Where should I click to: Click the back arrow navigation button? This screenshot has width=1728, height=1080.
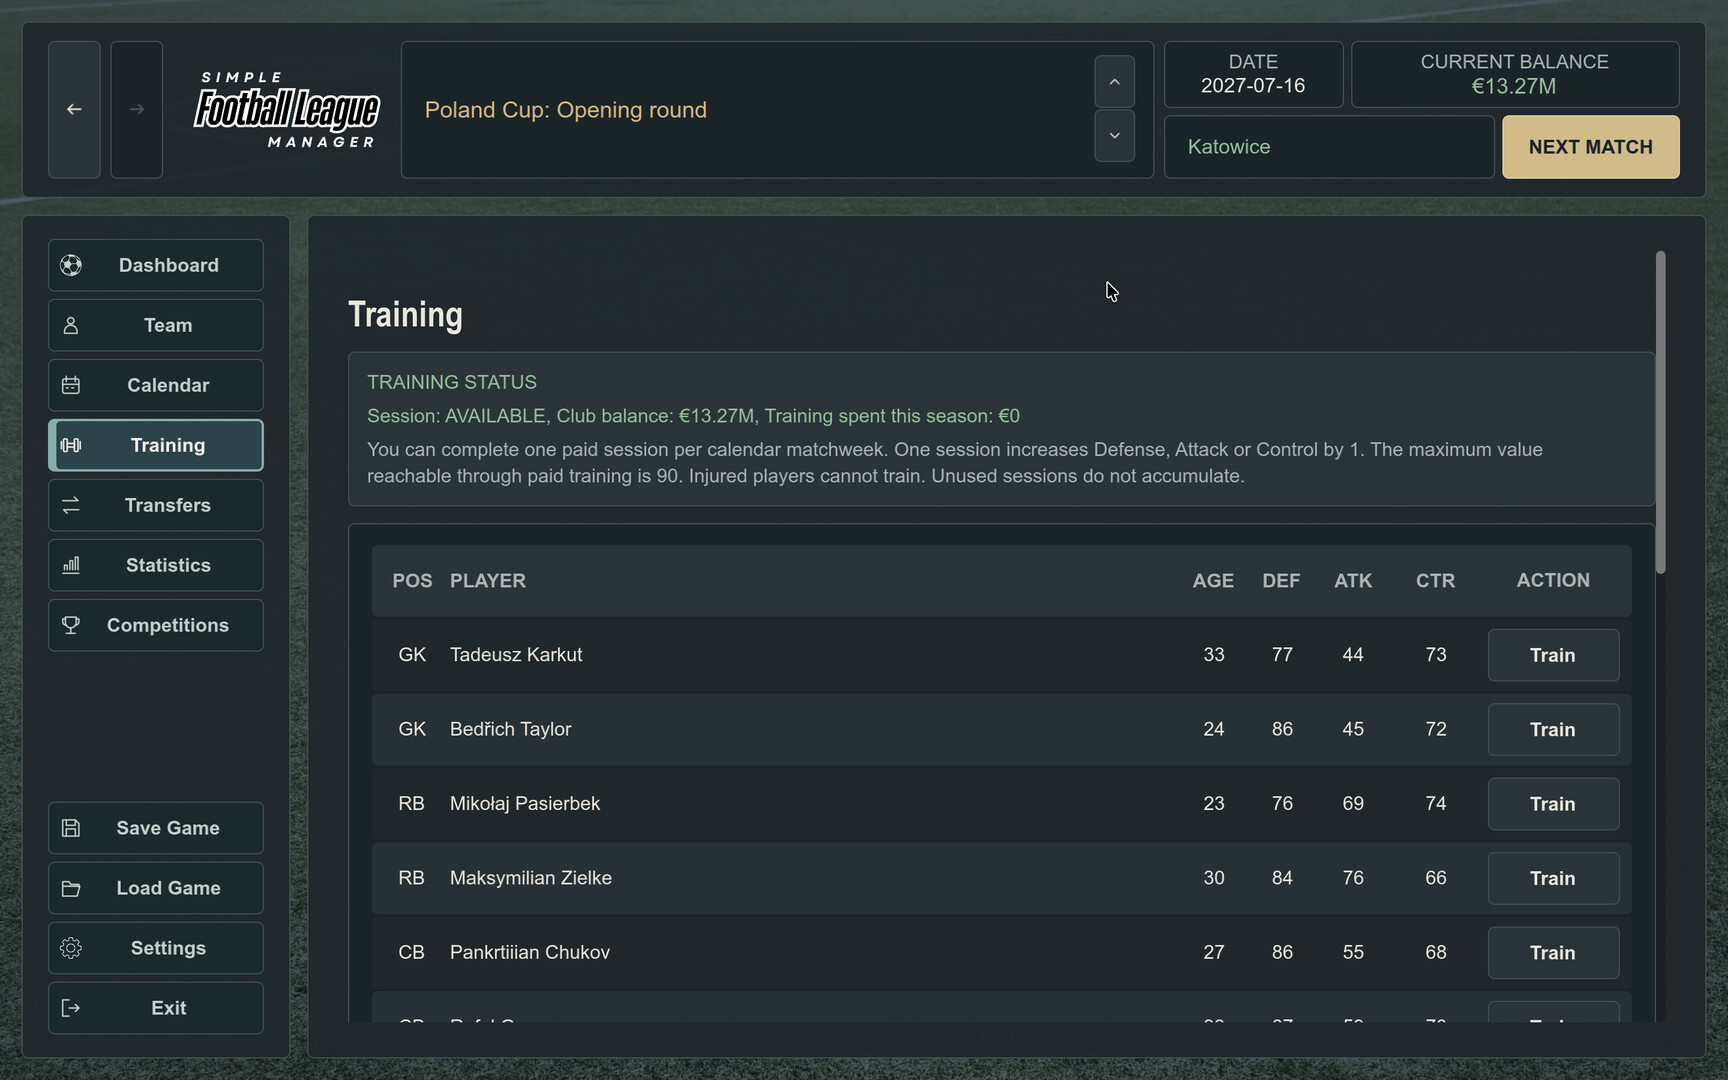click(x=74, y=110)
